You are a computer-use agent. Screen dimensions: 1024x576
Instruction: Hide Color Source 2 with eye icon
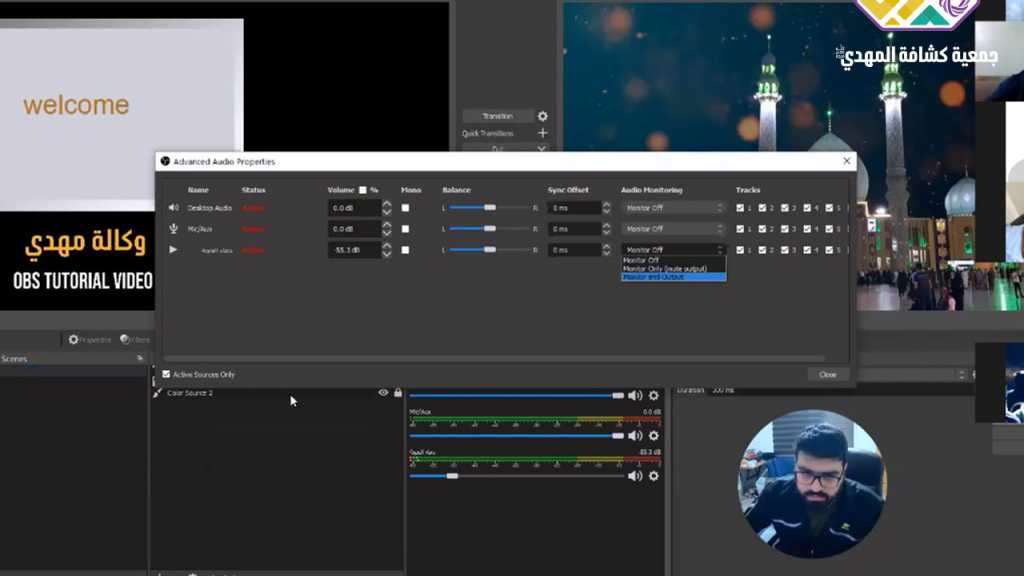click(x=383, y=393)
